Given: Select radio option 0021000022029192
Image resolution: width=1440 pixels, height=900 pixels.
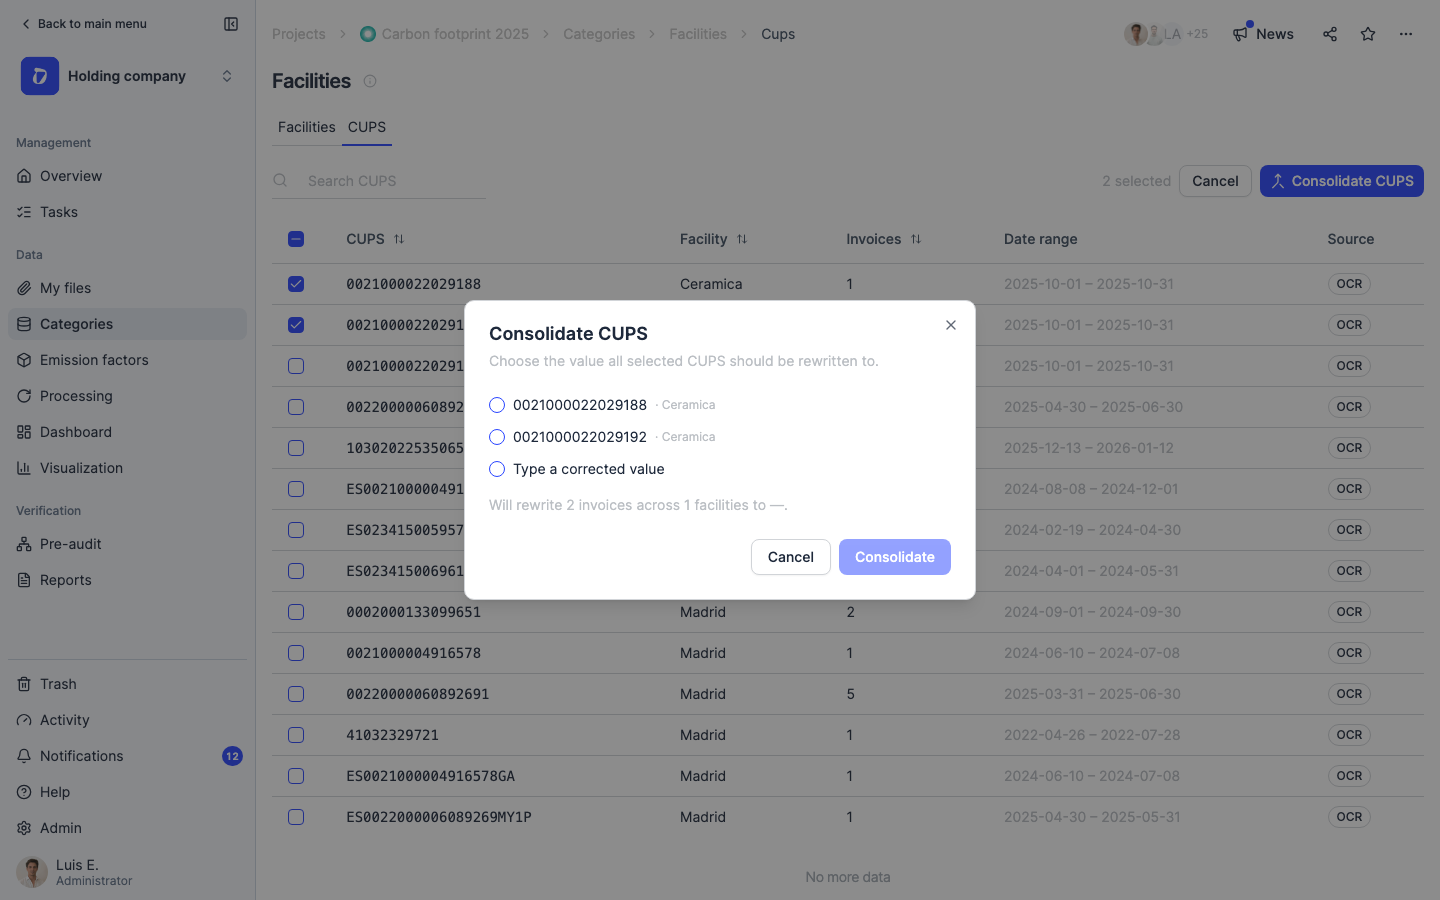Looking at the screenshot, I should (497, 437).
